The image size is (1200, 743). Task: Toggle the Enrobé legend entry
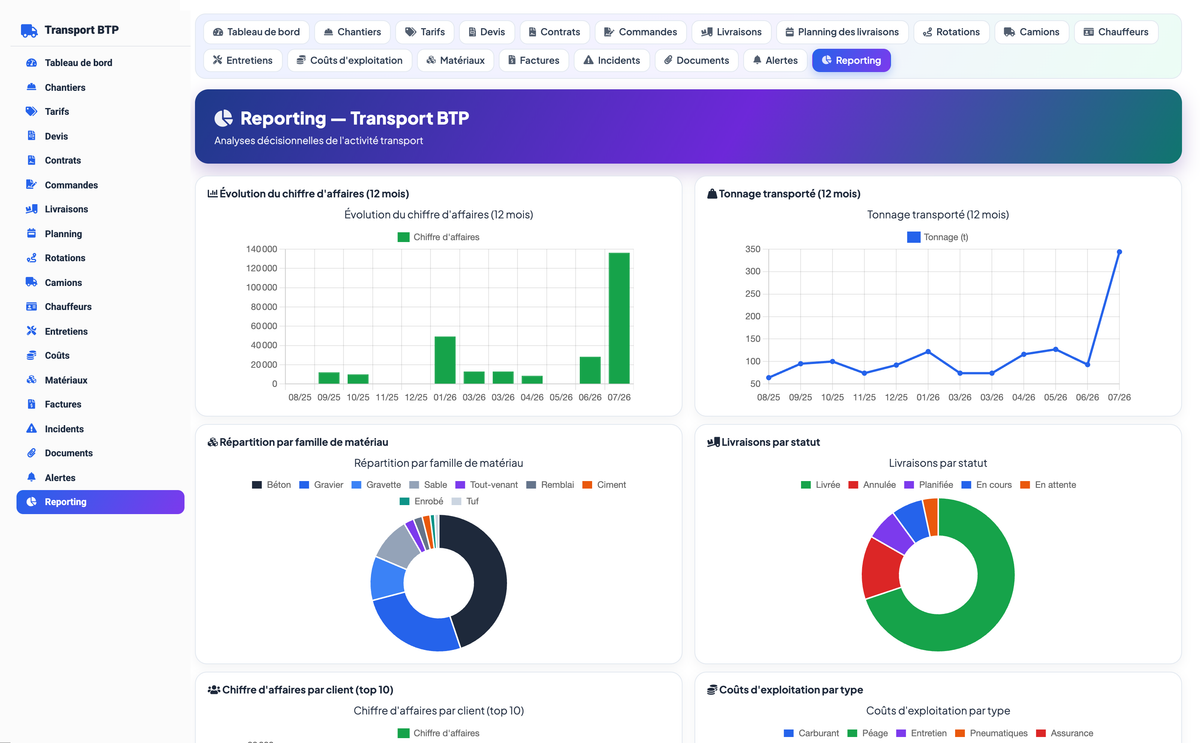coord(421,501)
